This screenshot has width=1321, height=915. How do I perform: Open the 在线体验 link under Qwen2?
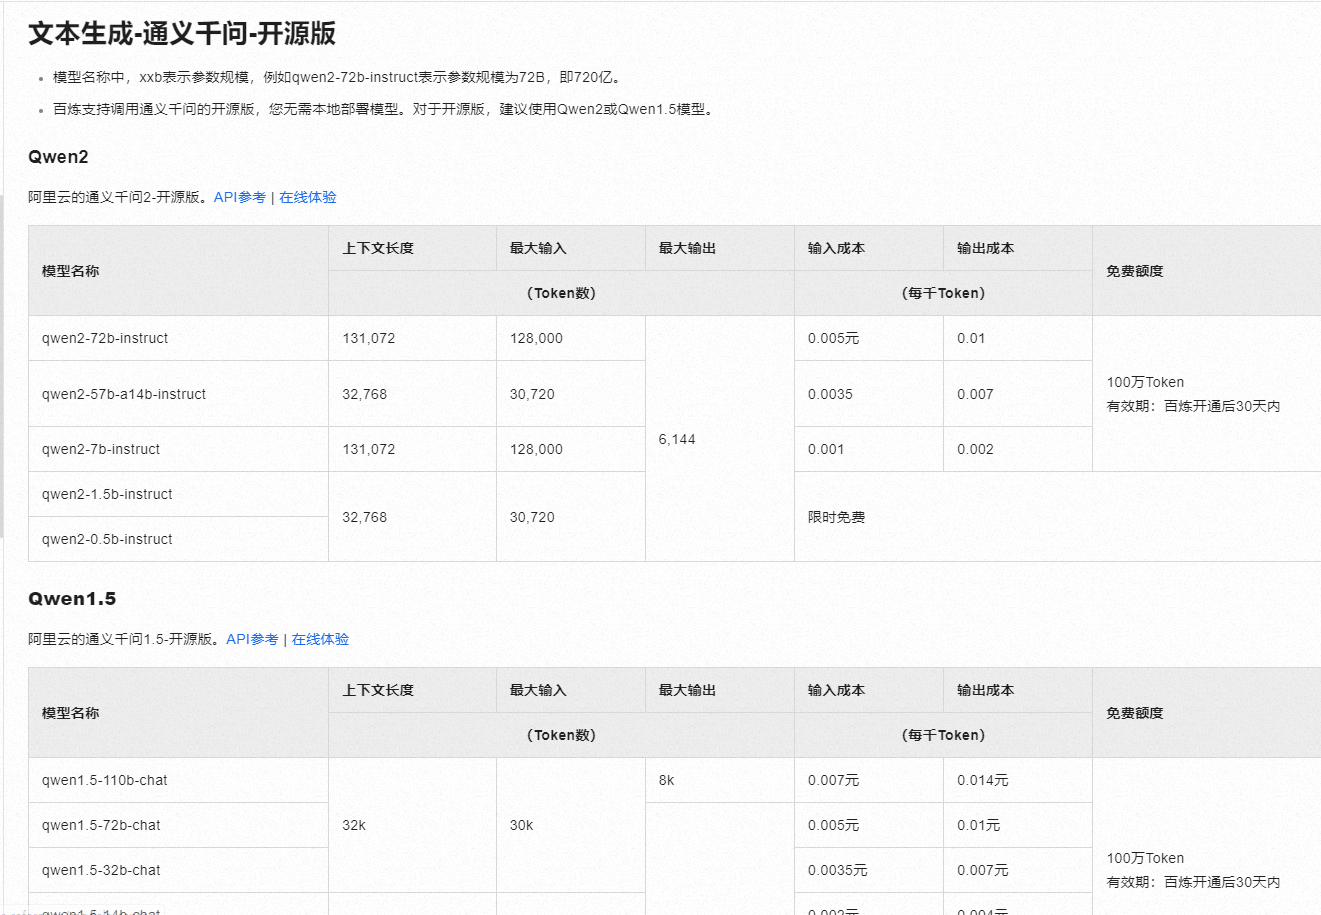308,197
